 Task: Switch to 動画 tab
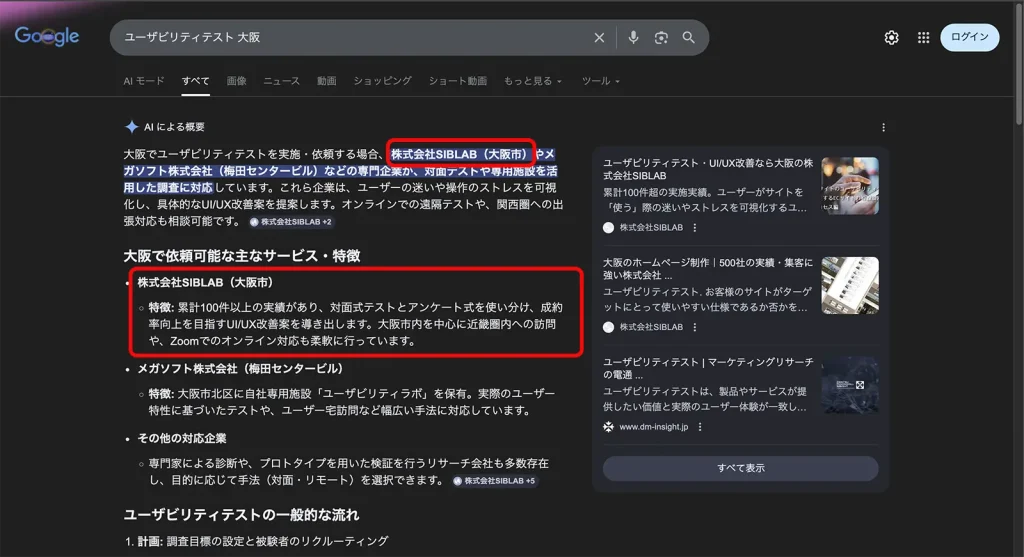click(x=327, y=81)
